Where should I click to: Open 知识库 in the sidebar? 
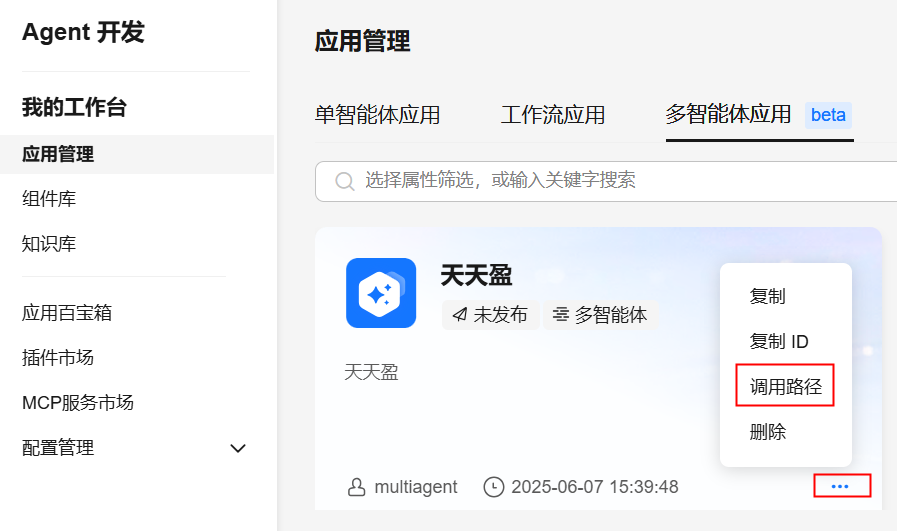(x=49, y=244)
